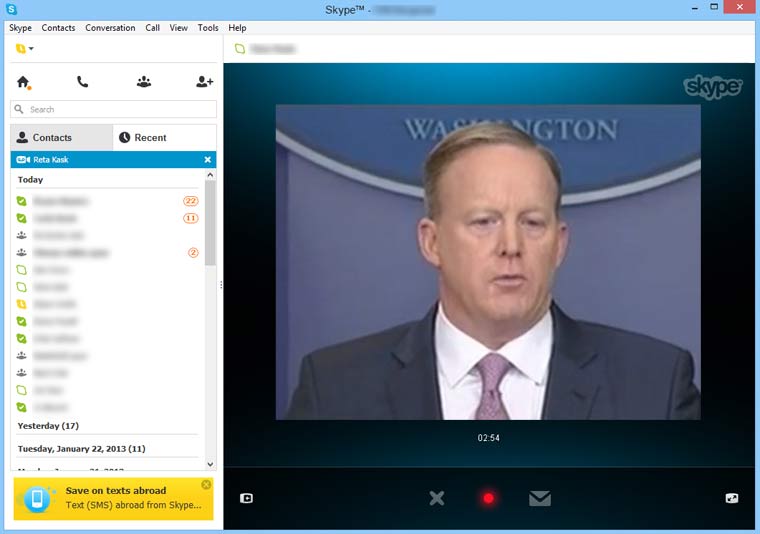Click the Skype logo in video area
This screenshot has width=760, height=534.
(712, 87)
